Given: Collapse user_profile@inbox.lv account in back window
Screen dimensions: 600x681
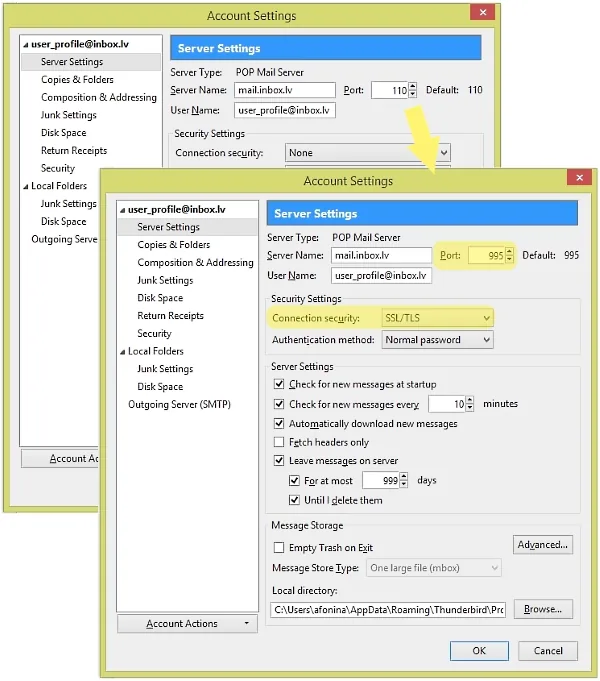Looking at the screenshot, I should 26,45.
